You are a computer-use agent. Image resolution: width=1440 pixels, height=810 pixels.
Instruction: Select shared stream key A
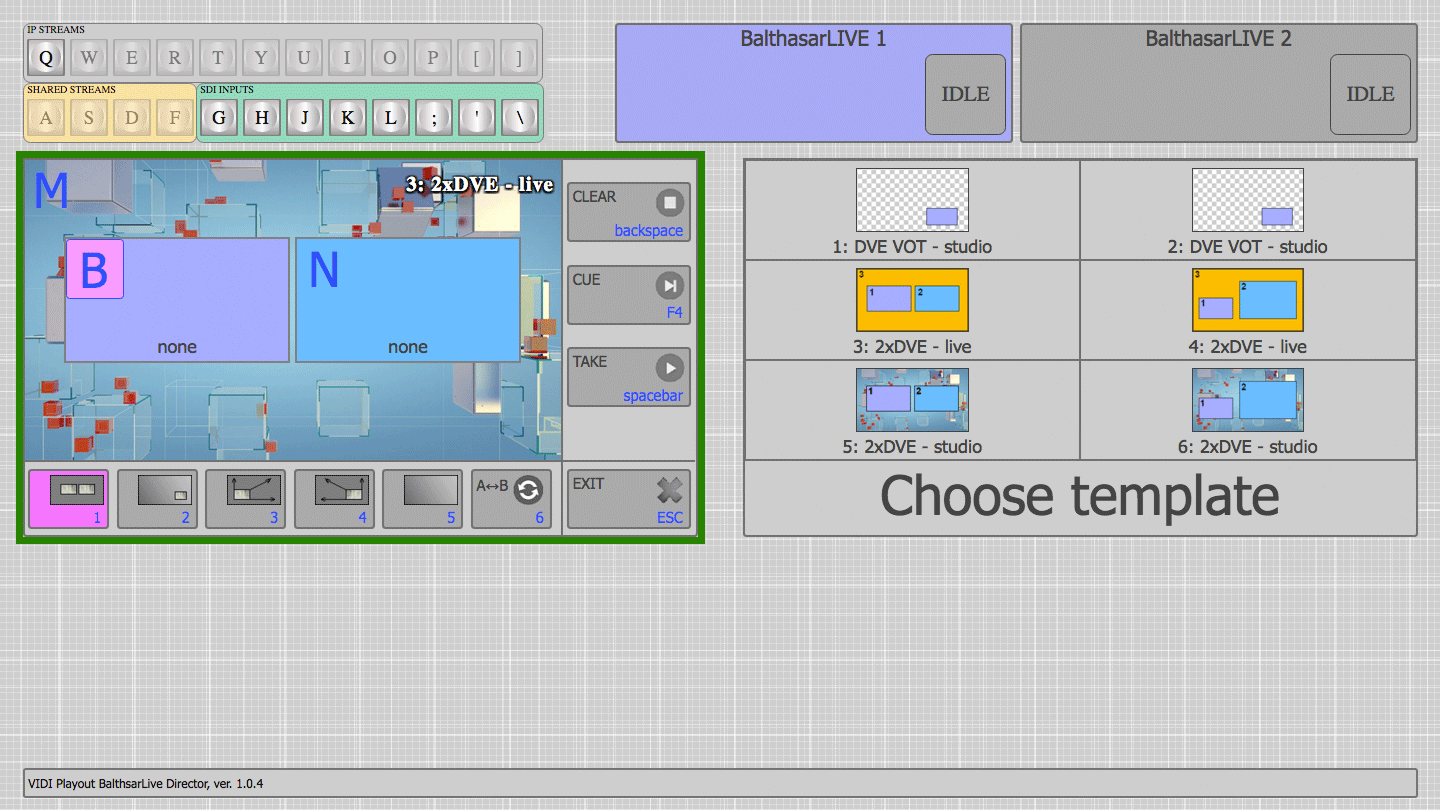(46, 118)
